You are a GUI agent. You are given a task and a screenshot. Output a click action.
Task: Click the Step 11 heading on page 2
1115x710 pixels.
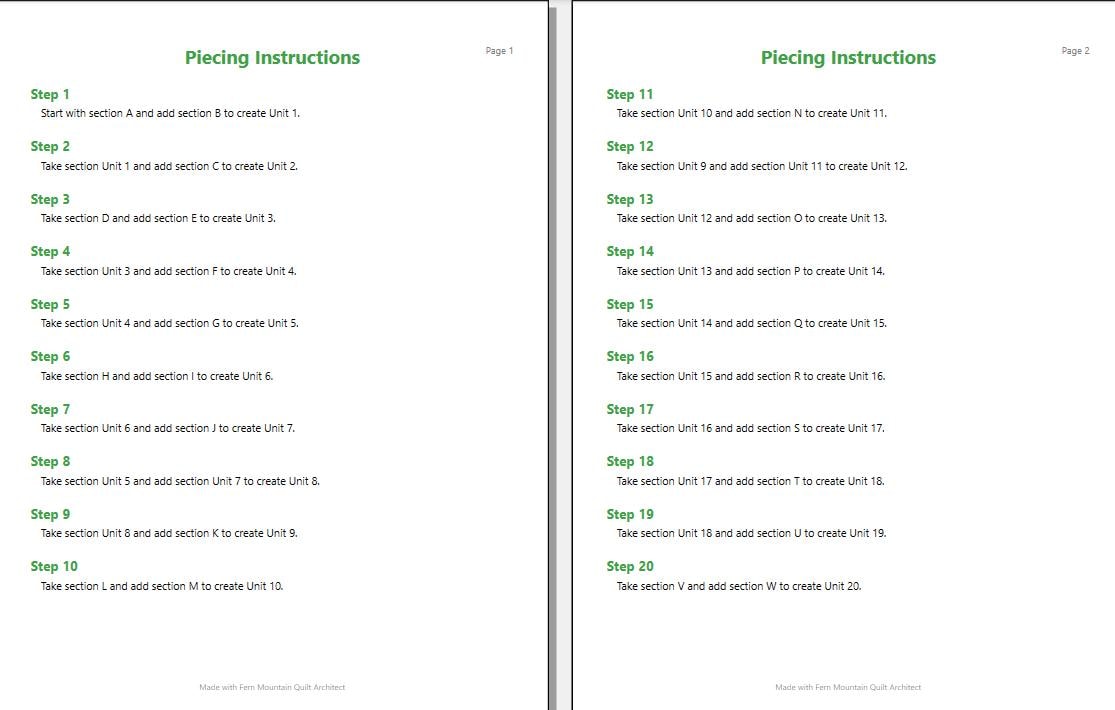[x=629, y=95]
